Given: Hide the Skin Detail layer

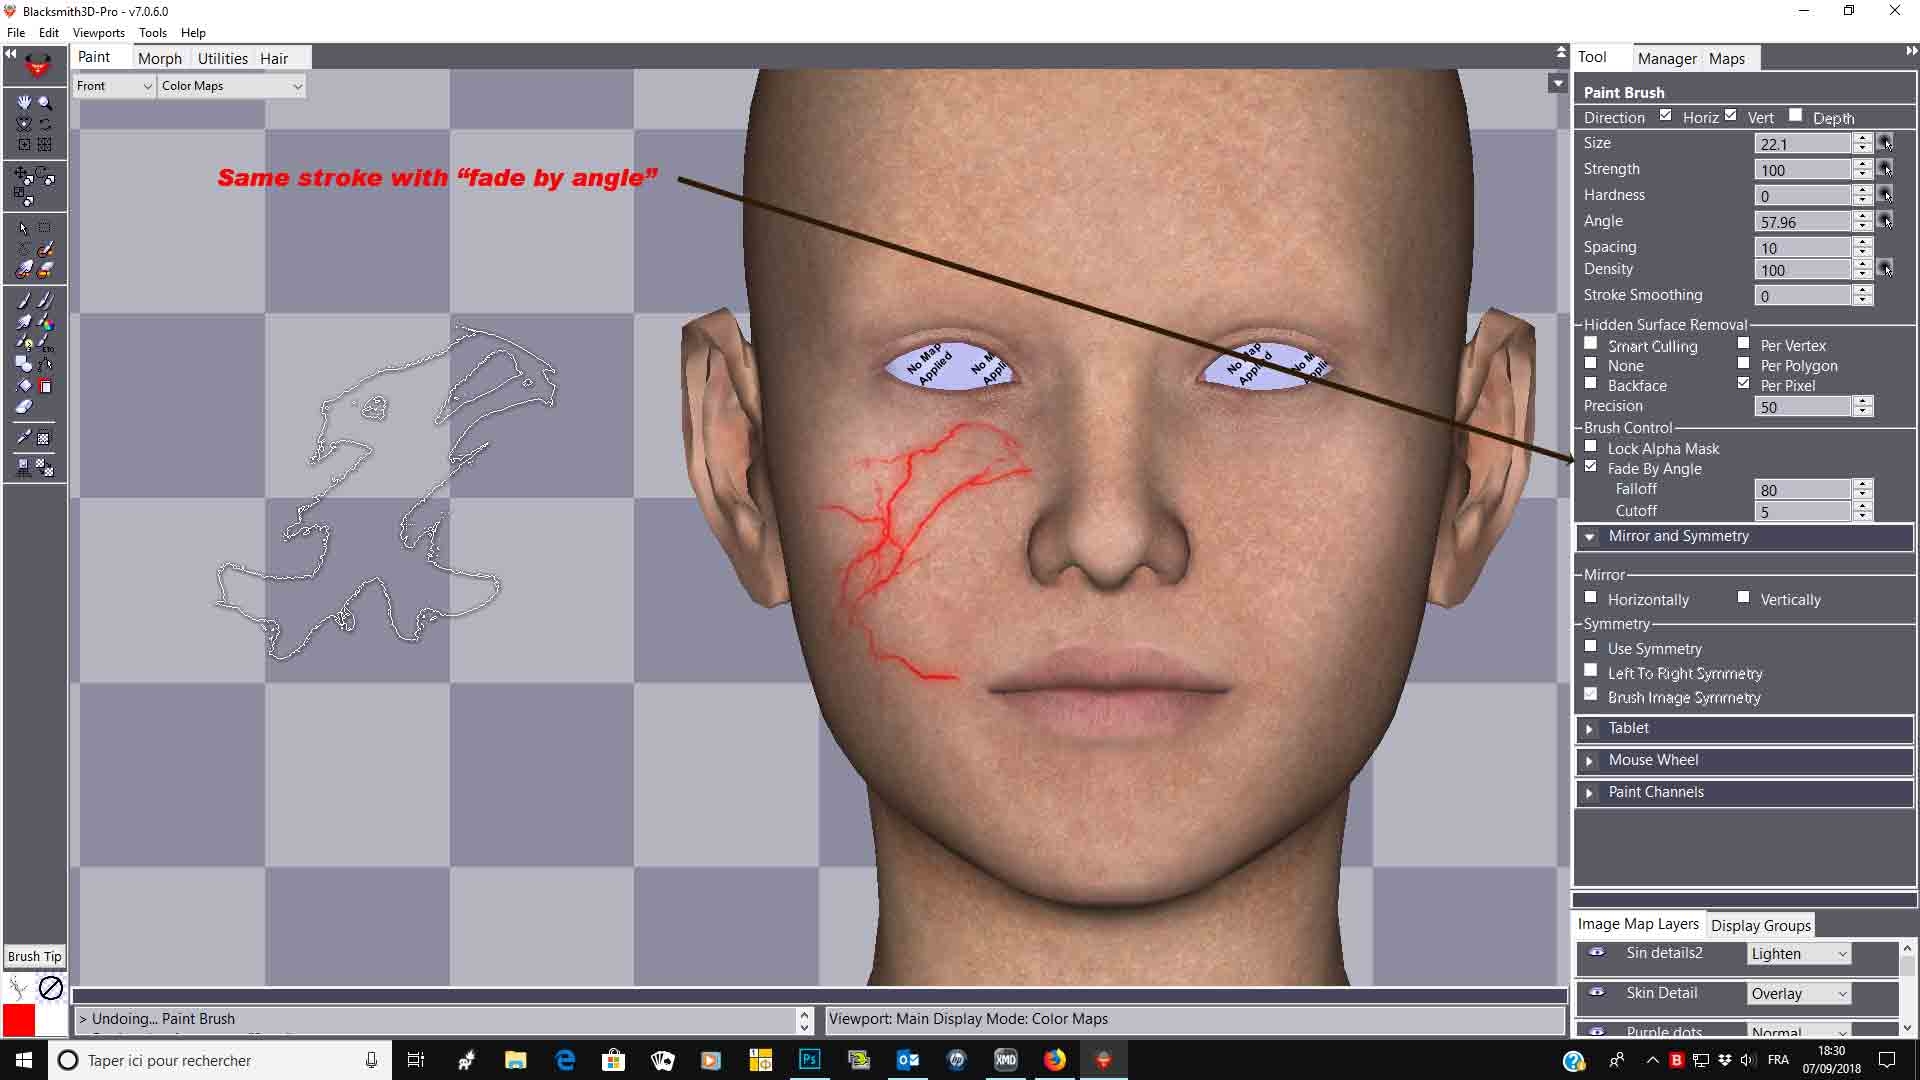Looking at the screenshot, I should point(1597,993).
